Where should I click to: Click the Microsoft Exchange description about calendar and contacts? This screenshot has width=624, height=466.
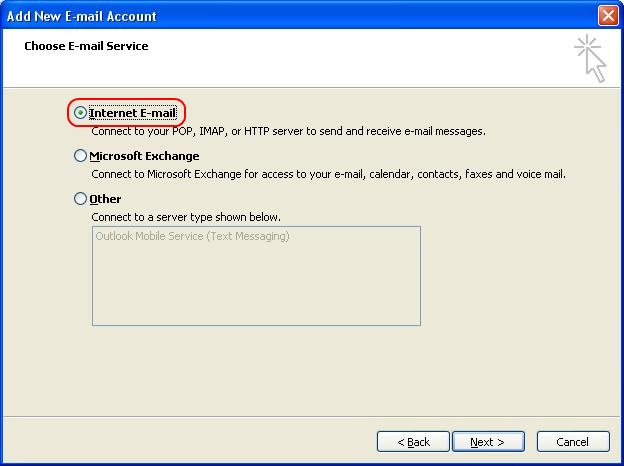click(328, 174)
